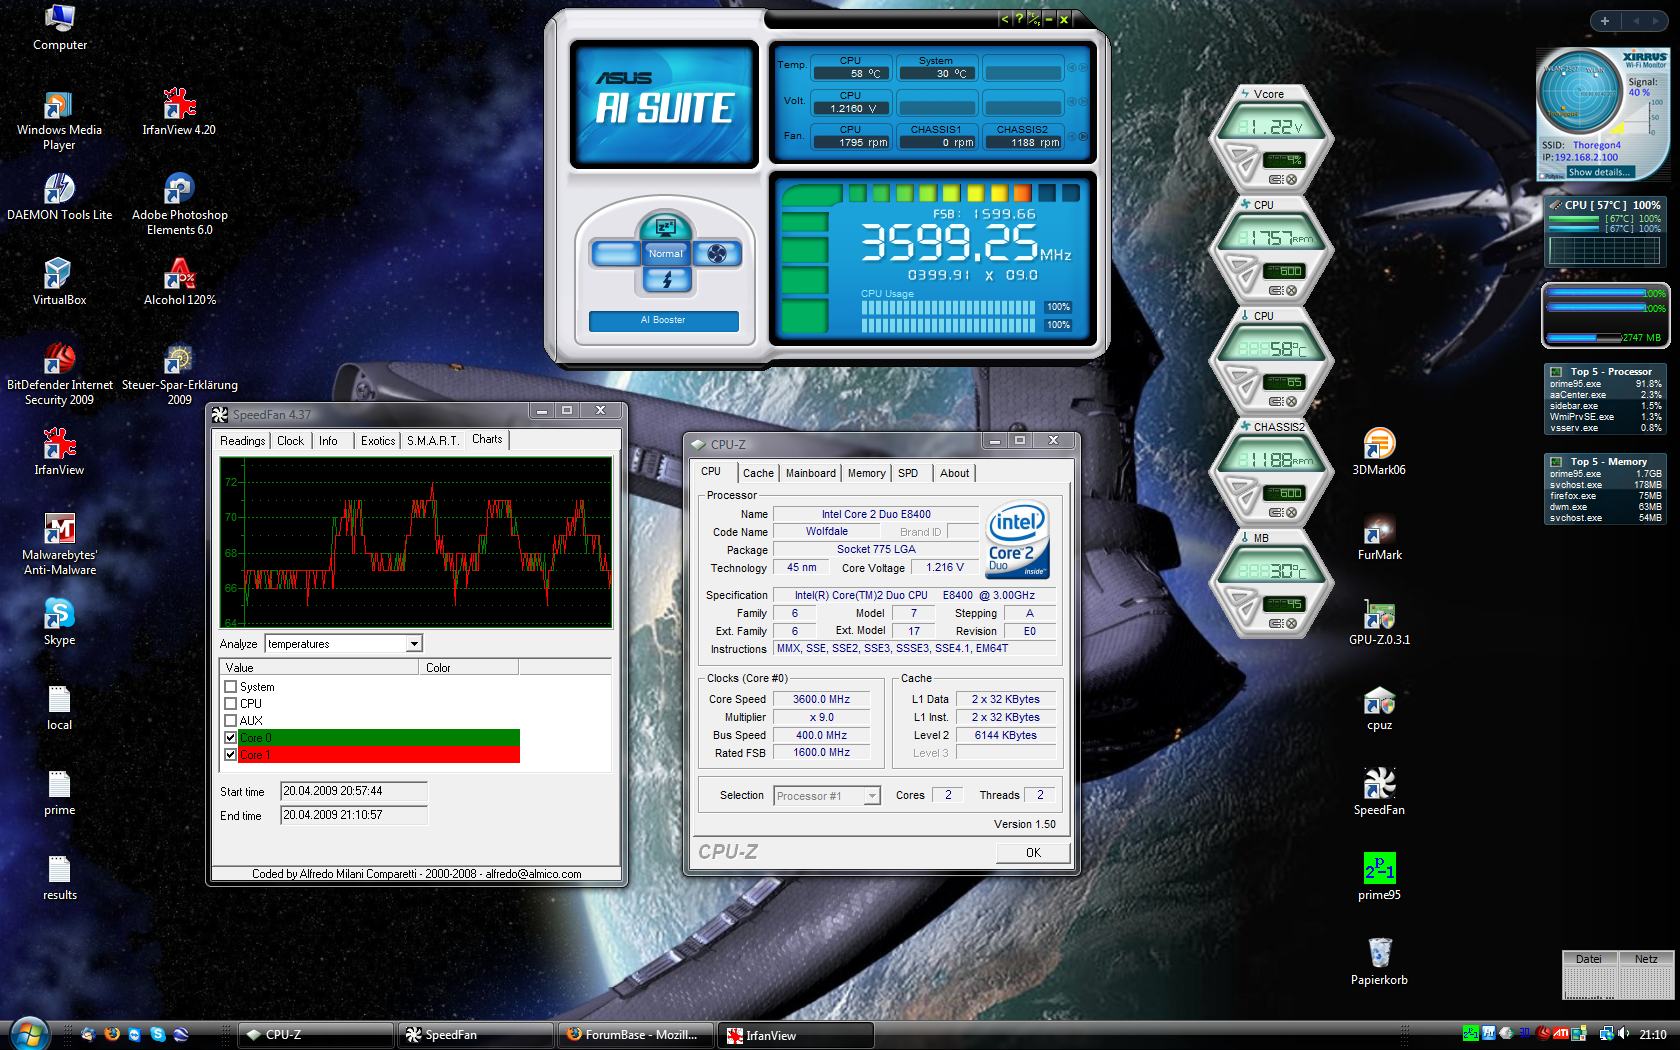Toggle the System checkbox in SpeedFan

[231, 687]
